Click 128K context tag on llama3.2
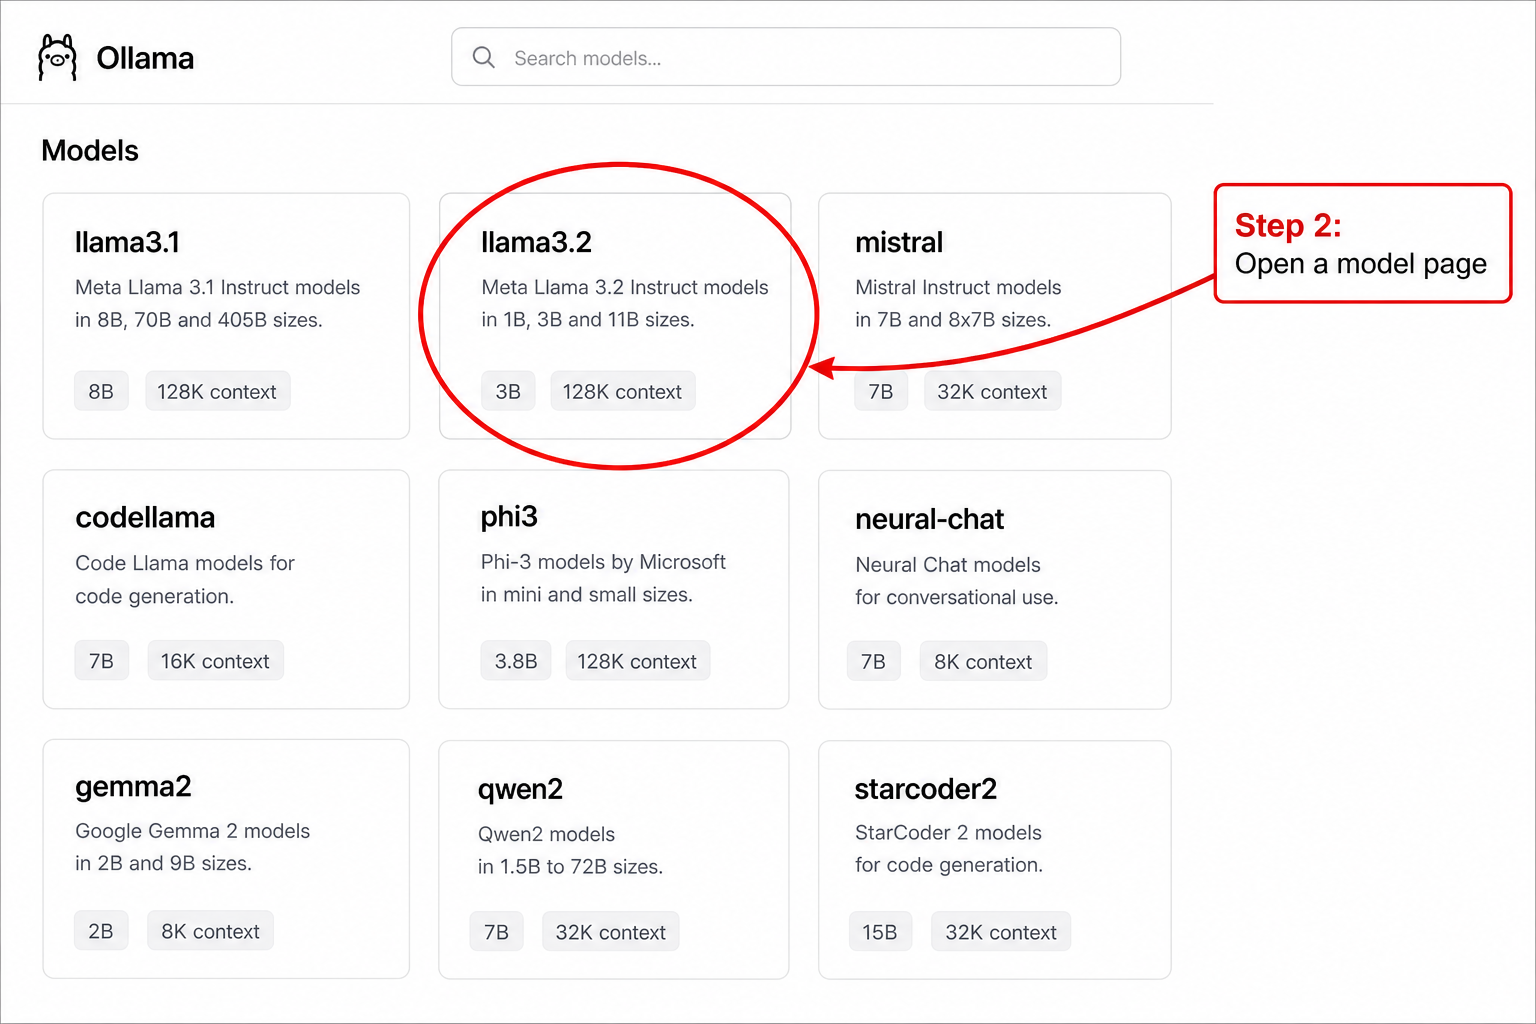Image resolution: width=1536 pixels, height=1024 pixels. 622,391
